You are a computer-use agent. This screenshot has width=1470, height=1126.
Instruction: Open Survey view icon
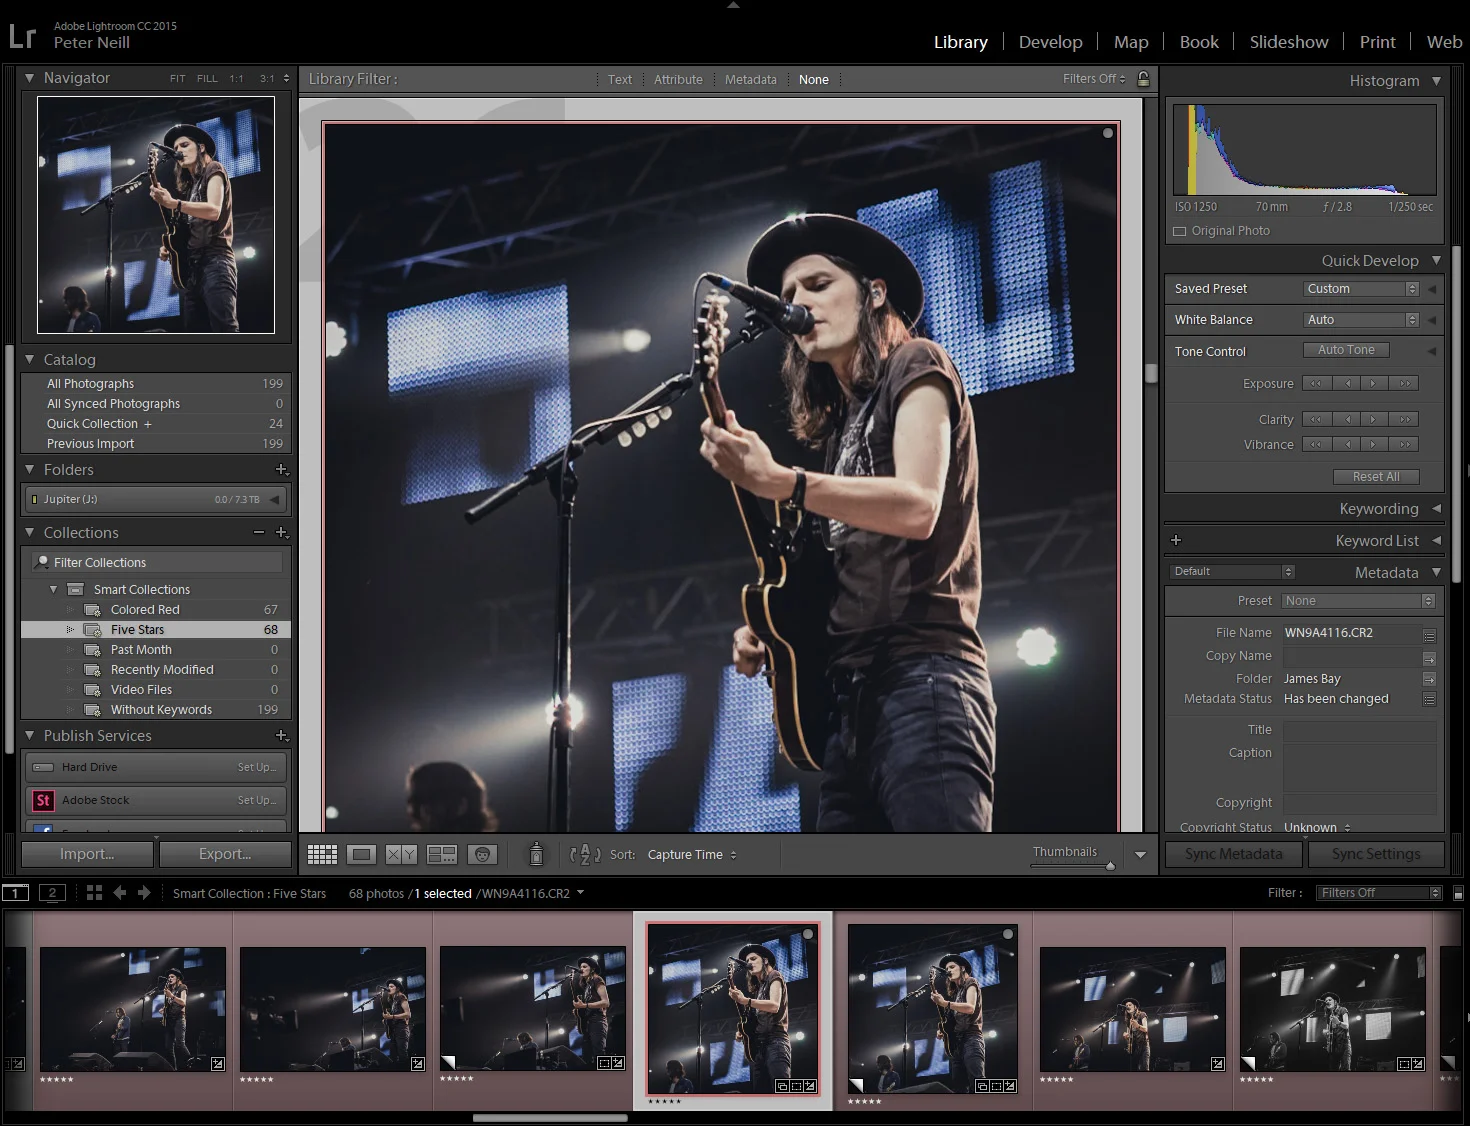[x=441, y=854]
